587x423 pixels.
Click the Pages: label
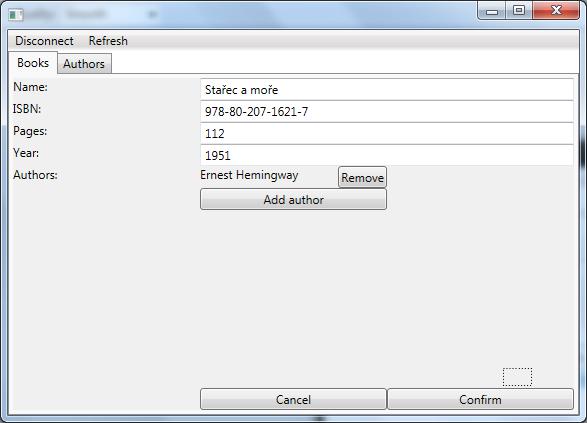click(30, 131)
